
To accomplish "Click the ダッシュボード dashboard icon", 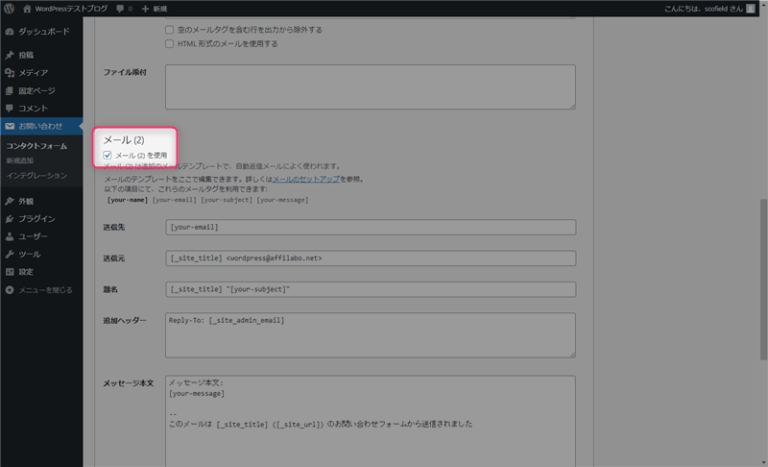I will click(x=10, y=33).
